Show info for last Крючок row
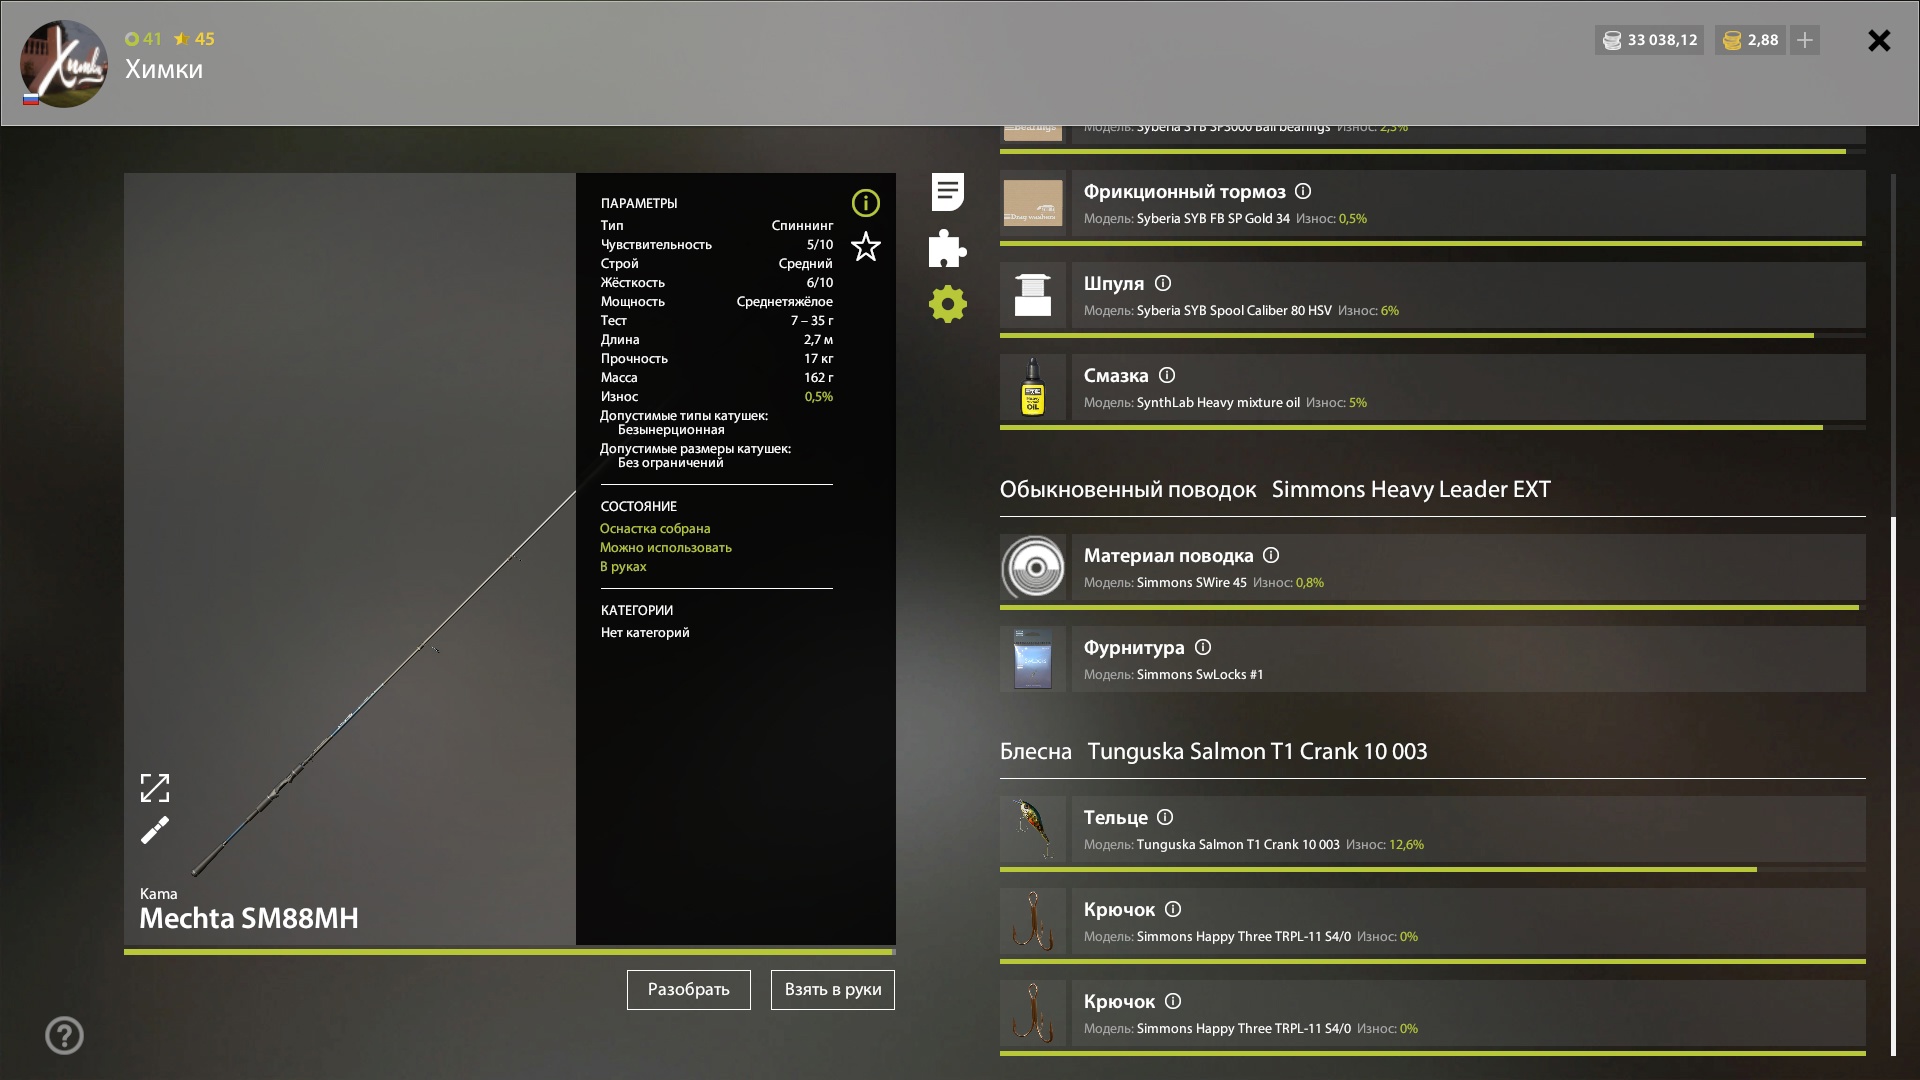Image resolution: width=1920 pixels, height=1080 pixels. tap(1173, 1001)
